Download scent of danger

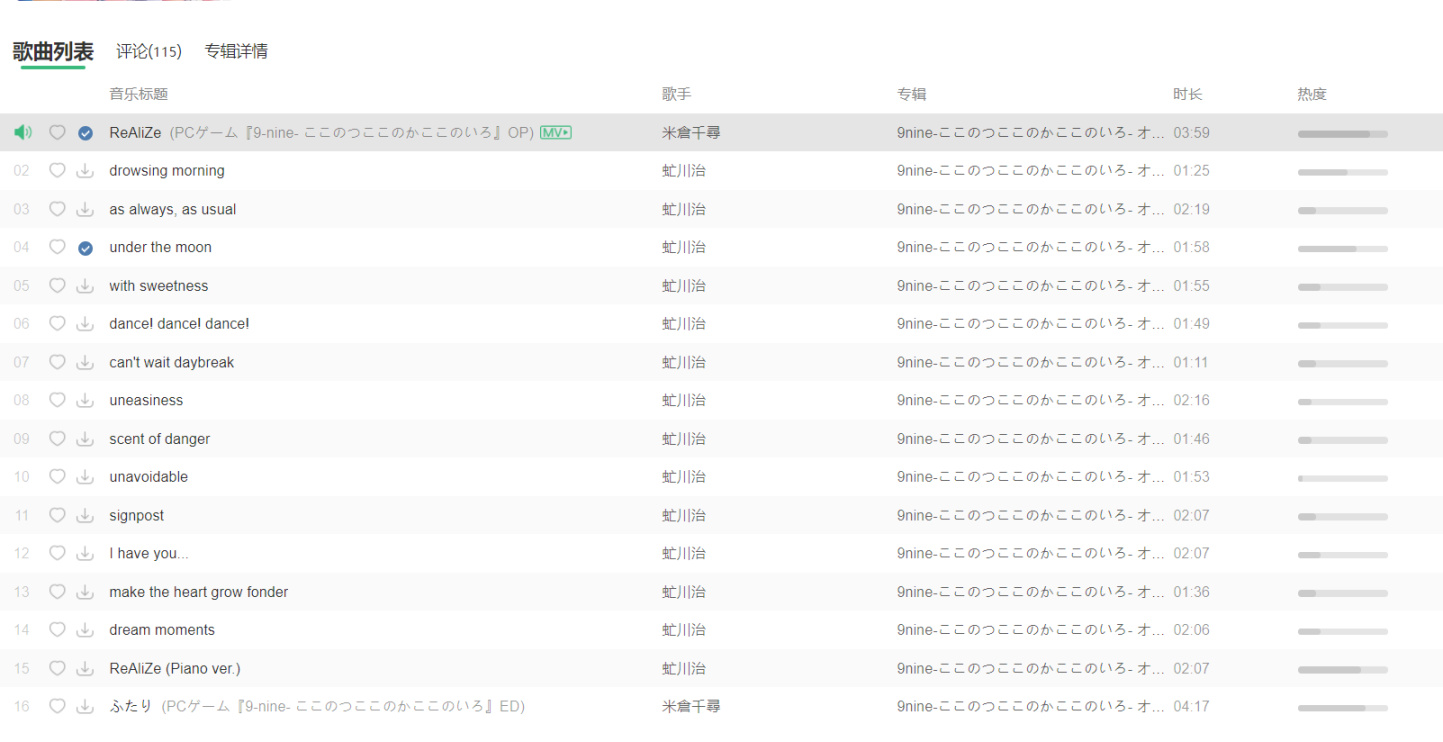[x=85, y=439]
